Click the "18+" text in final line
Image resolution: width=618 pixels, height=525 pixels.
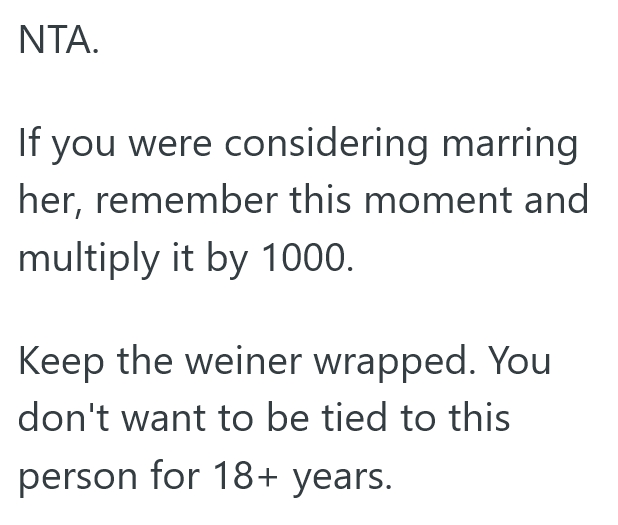[x=242, y=475]
